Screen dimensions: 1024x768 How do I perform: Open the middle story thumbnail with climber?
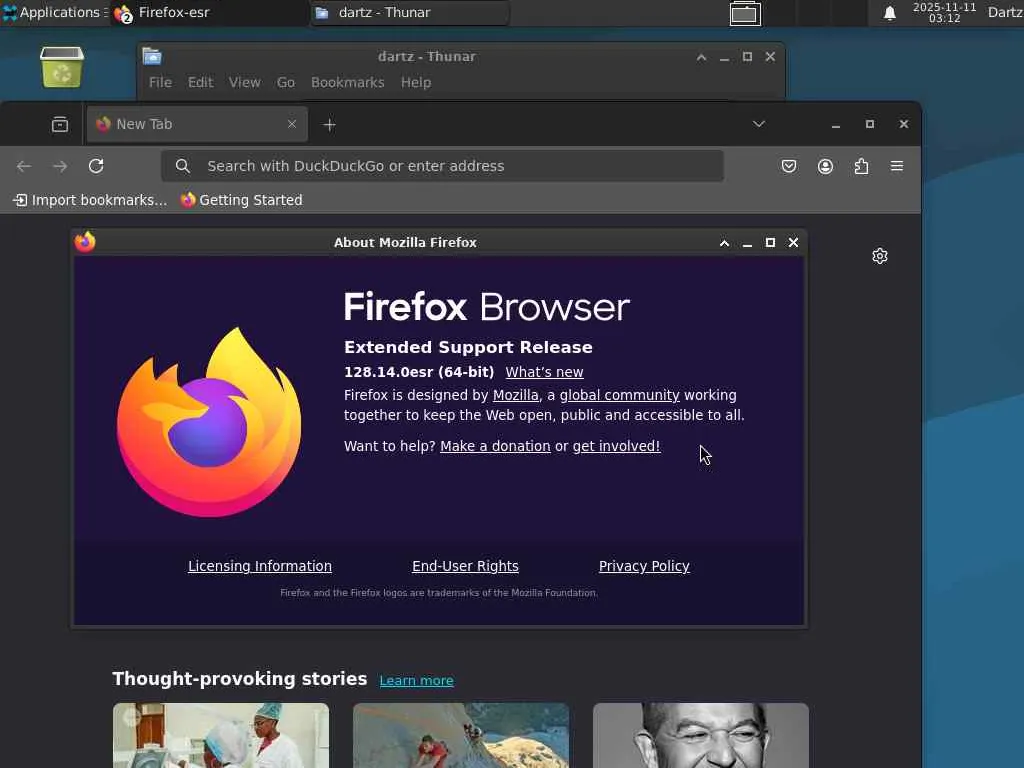461,735
